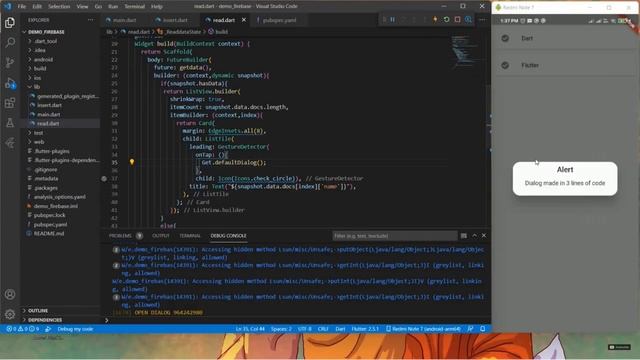This screenshot has height=360, width=640.
Task: Expand the ios folder
Action: click(37, 78)
